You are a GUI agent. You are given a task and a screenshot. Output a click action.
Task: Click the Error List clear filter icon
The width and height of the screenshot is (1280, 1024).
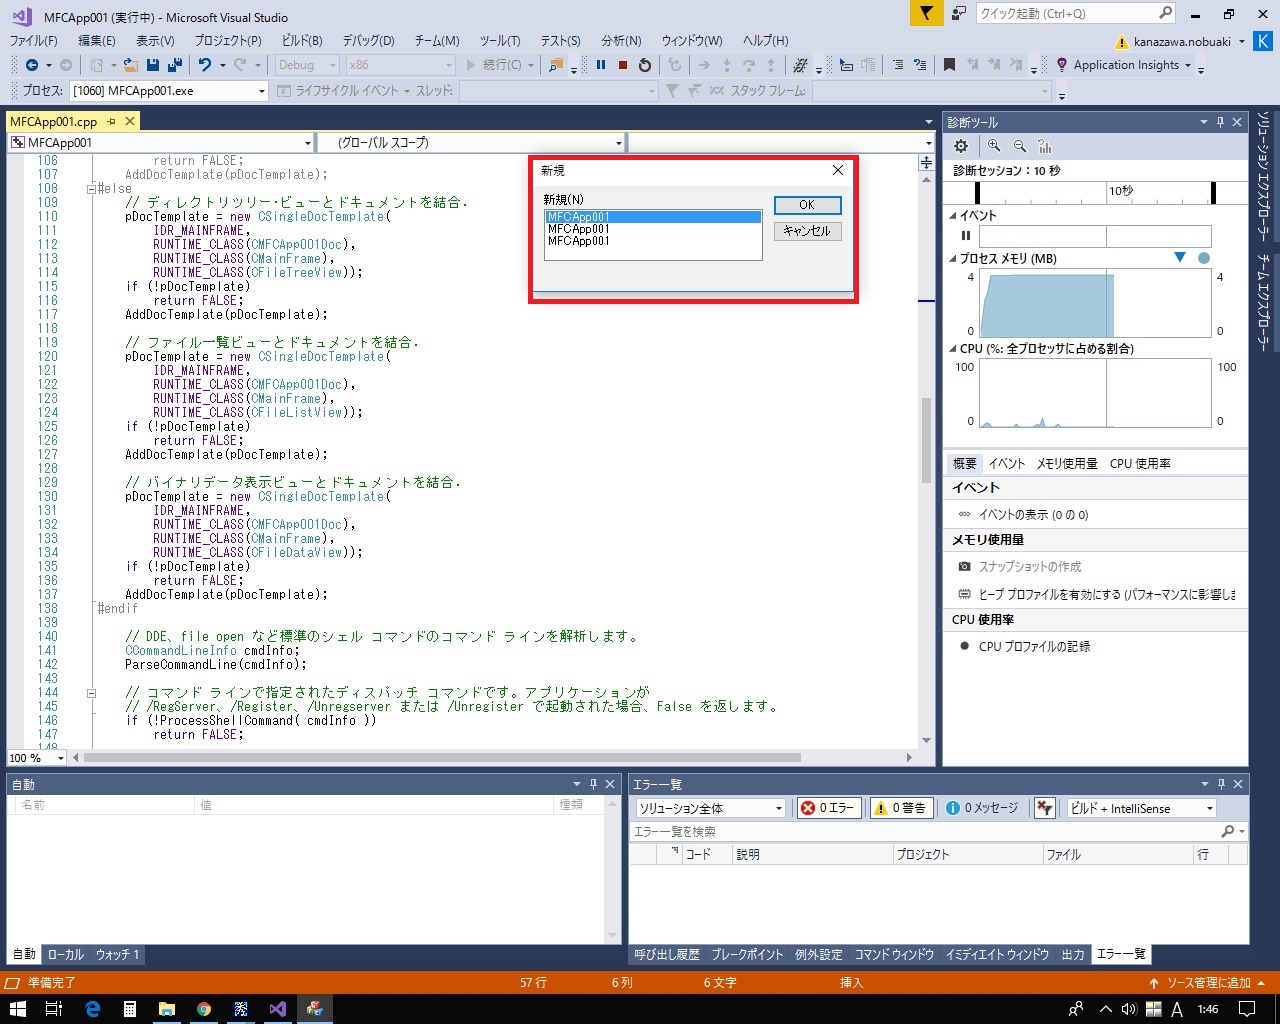[1045, 808]
